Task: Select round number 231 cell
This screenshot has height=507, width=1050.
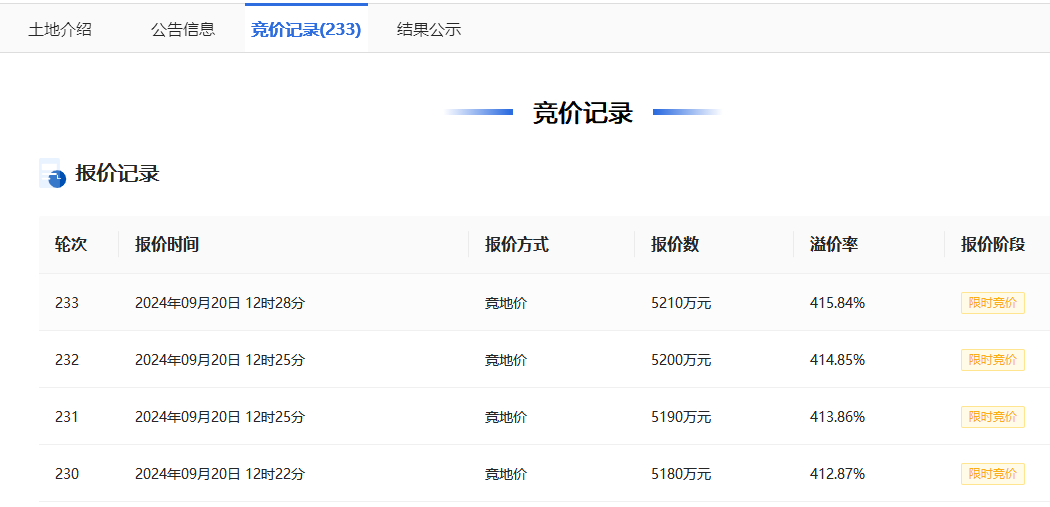Action: click(x=67, y=417)
